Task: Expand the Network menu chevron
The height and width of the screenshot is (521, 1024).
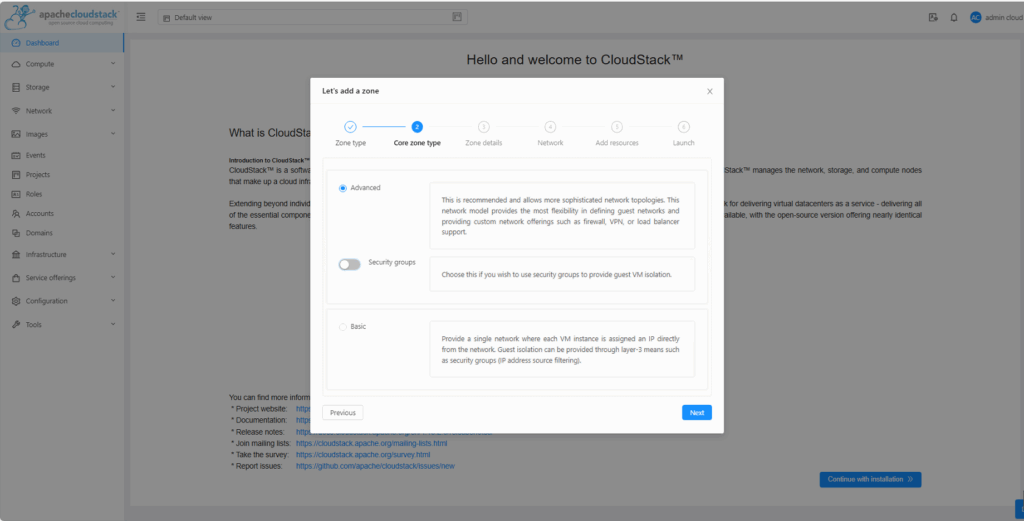Action: click(x=112, y=110)
